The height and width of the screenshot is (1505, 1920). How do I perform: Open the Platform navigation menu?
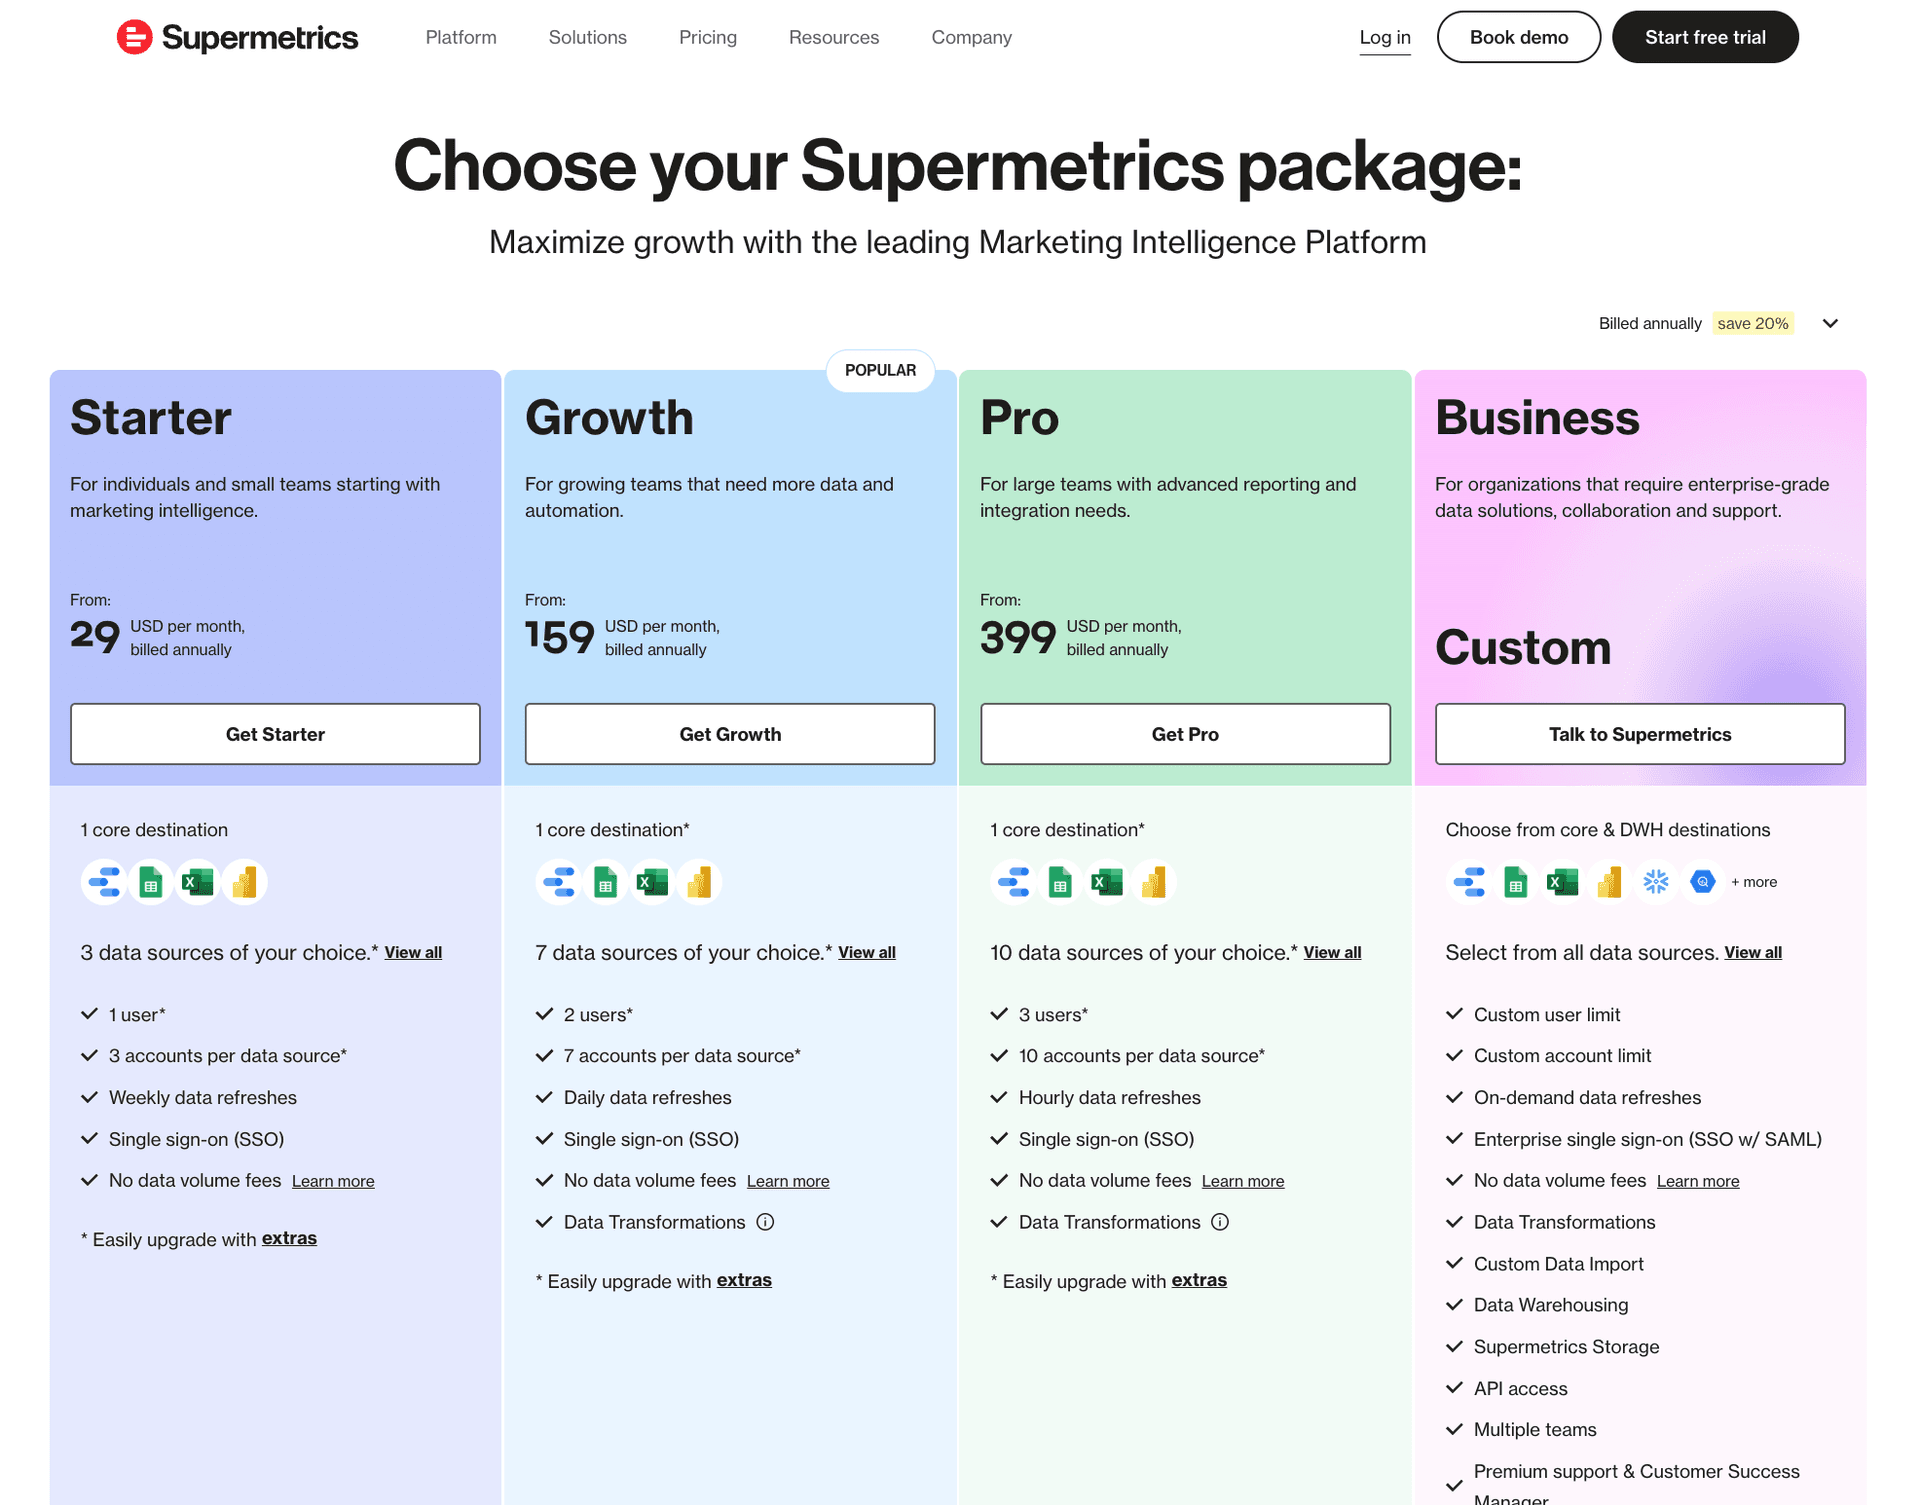(x=461, y=37)
